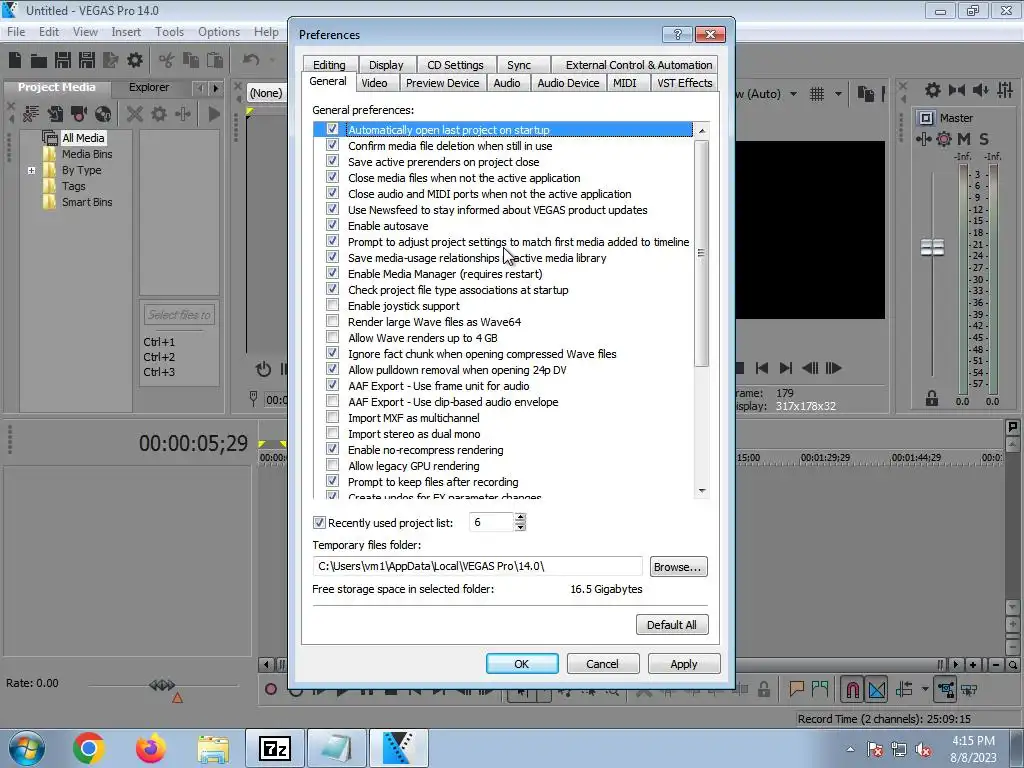The width and height of the screenshot is (1024, 768).
Task: Click the Copy Snapshot icon in the video preview
Action: [865, 94]
